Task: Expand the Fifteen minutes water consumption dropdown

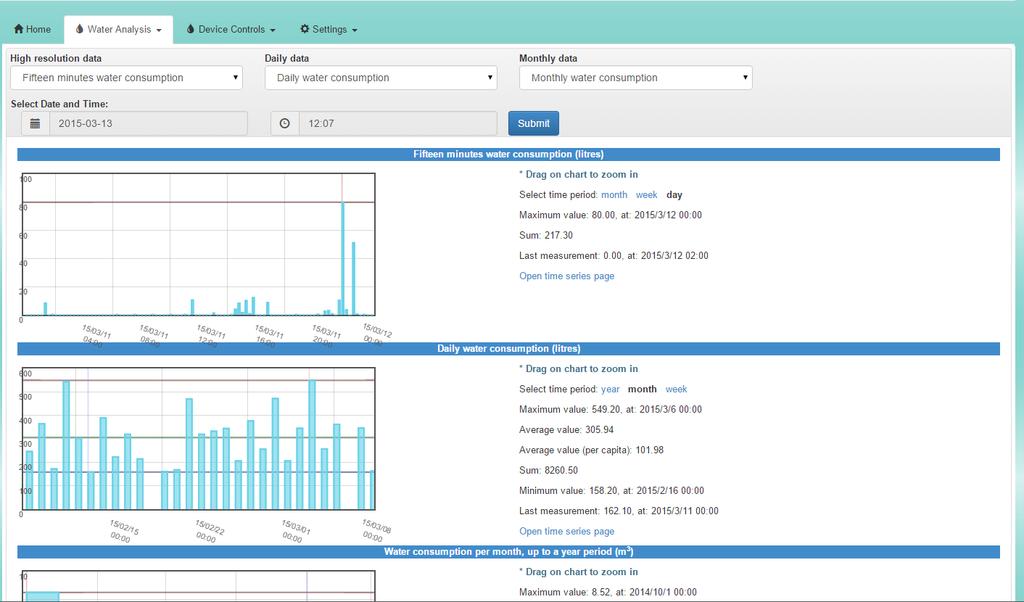Action: click(126, 78)
